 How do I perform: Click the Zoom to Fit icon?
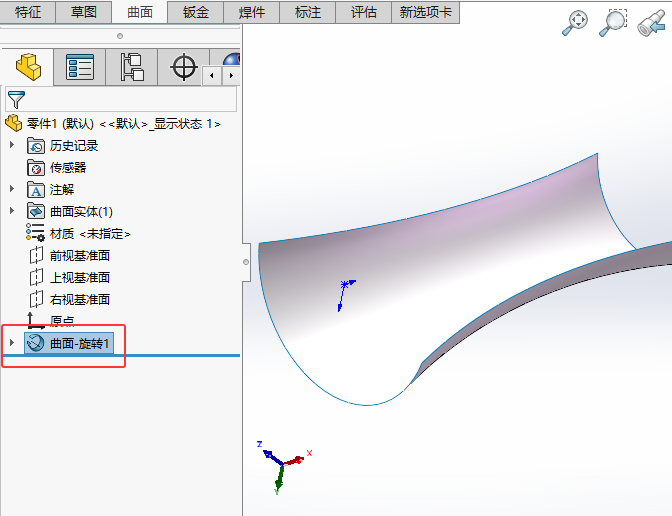pos(575,23)
